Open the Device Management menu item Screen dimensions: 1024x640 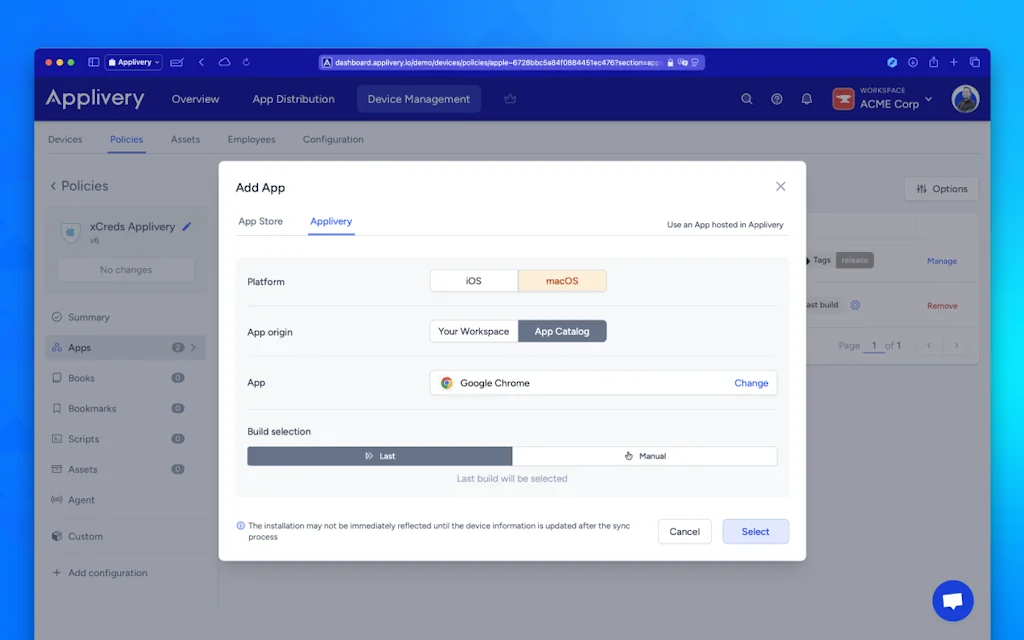[x=418, y=99]
